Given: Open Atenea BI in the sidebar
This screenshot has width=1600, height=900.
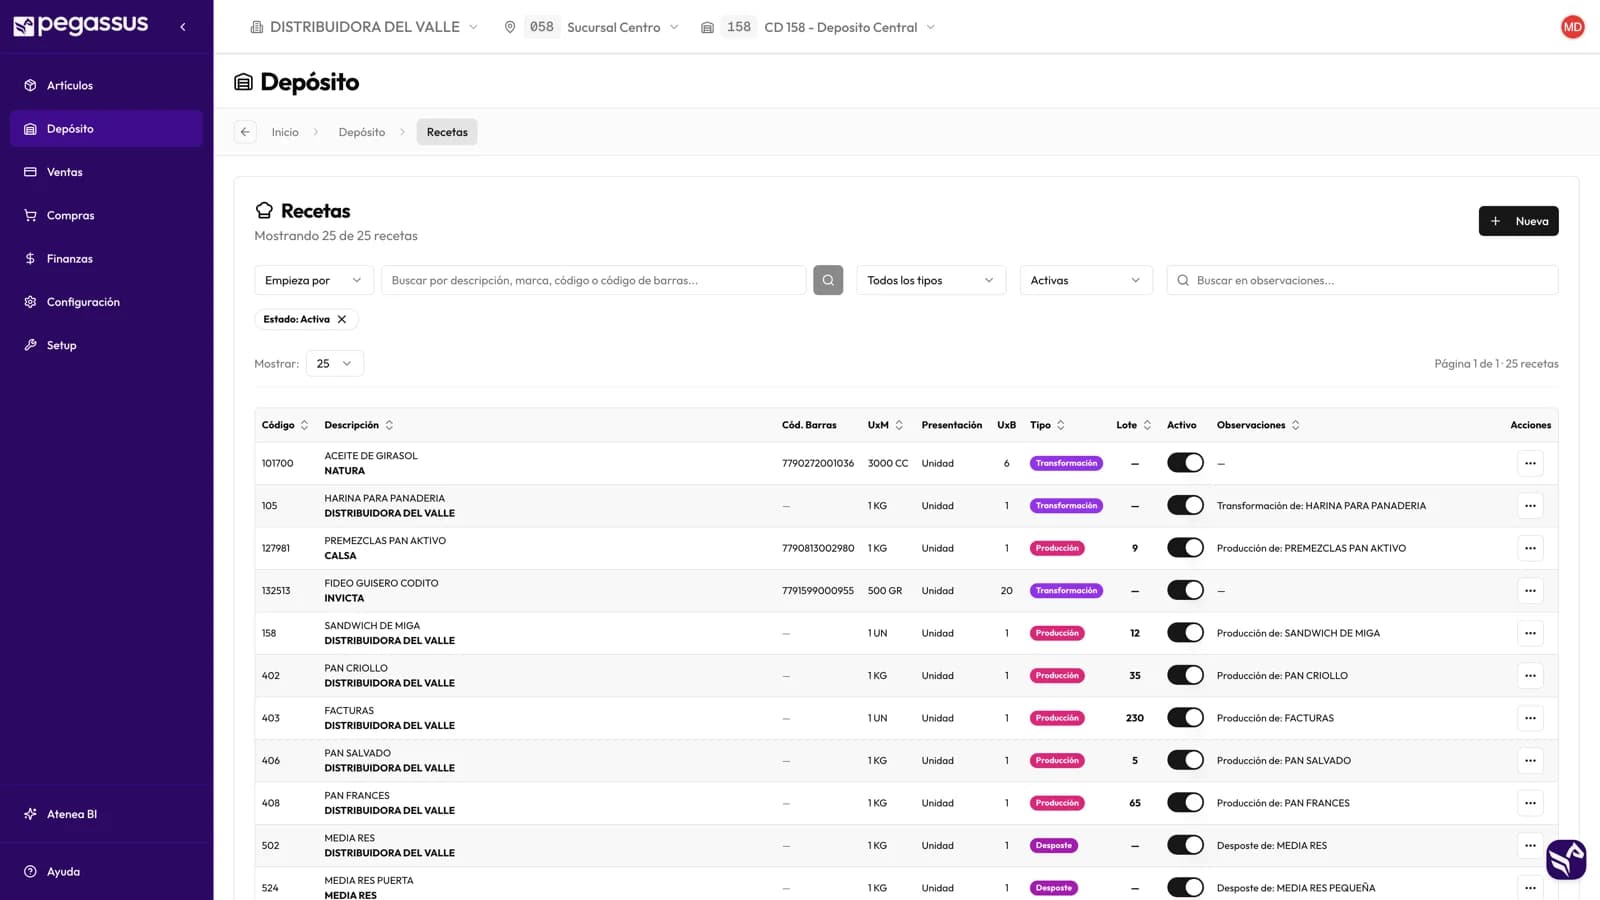Looking at the screenshot, I should (x=106, y=814).
